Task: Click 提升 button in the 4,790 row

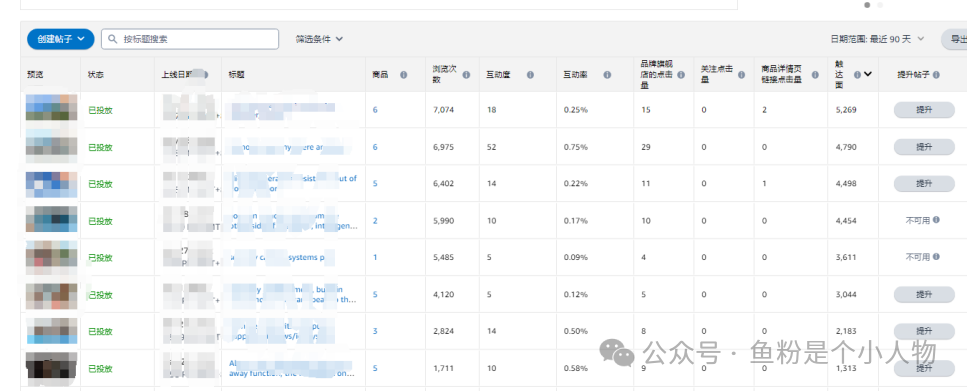Action: [x=924, y=147]
